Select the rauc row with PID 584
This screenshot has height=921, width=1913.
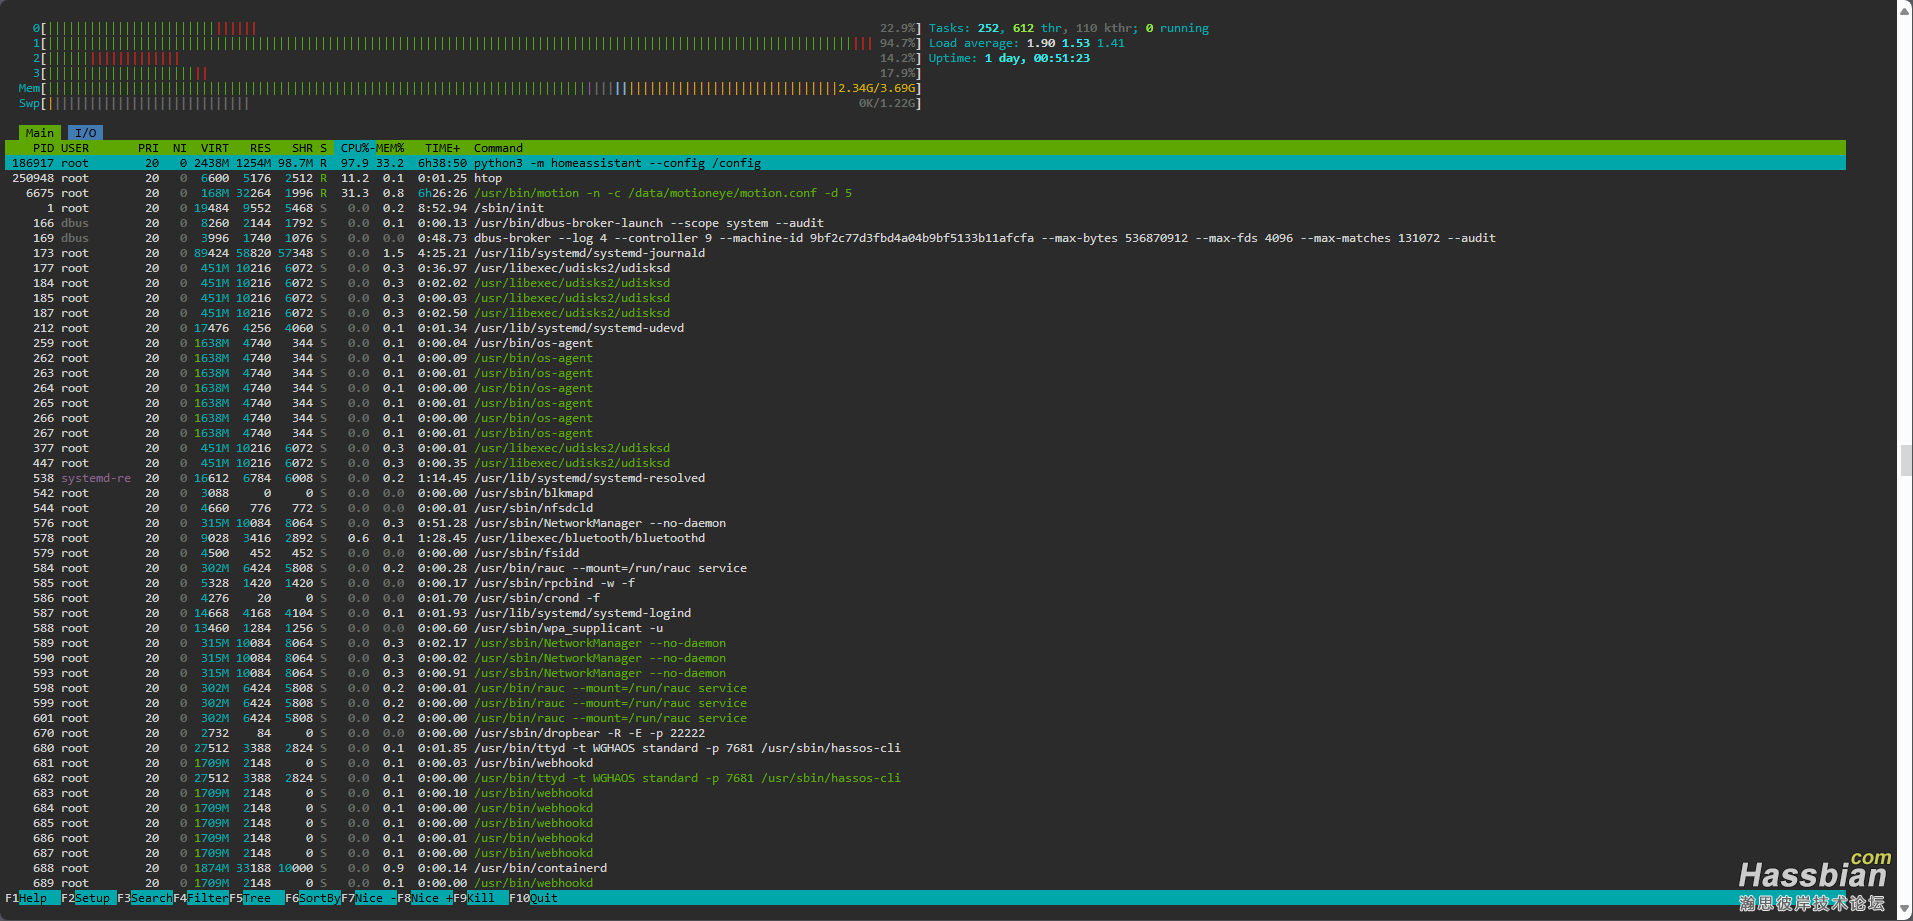[925, 568]
